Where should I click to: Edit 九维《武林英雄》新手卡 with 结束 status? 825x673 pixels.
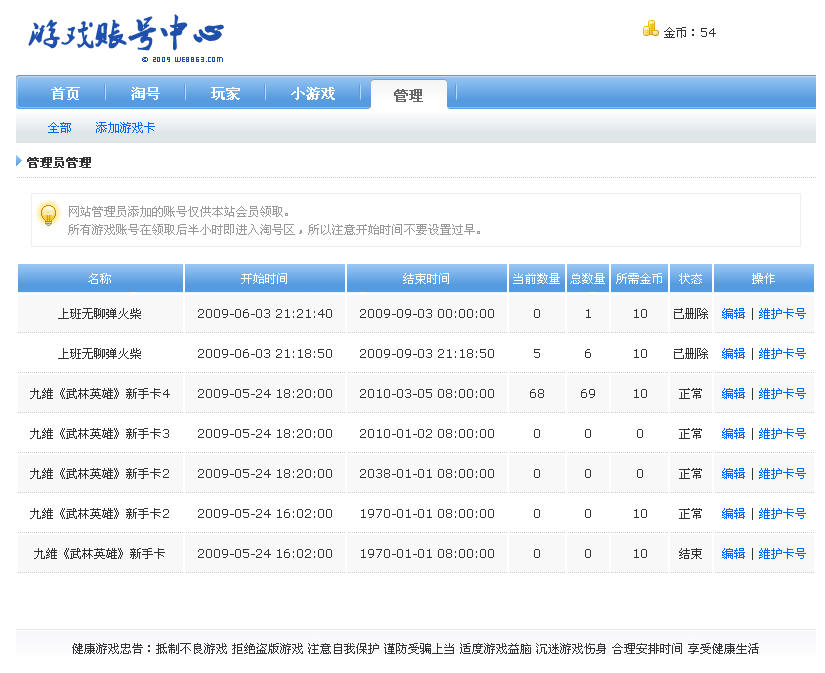point(733,554)
